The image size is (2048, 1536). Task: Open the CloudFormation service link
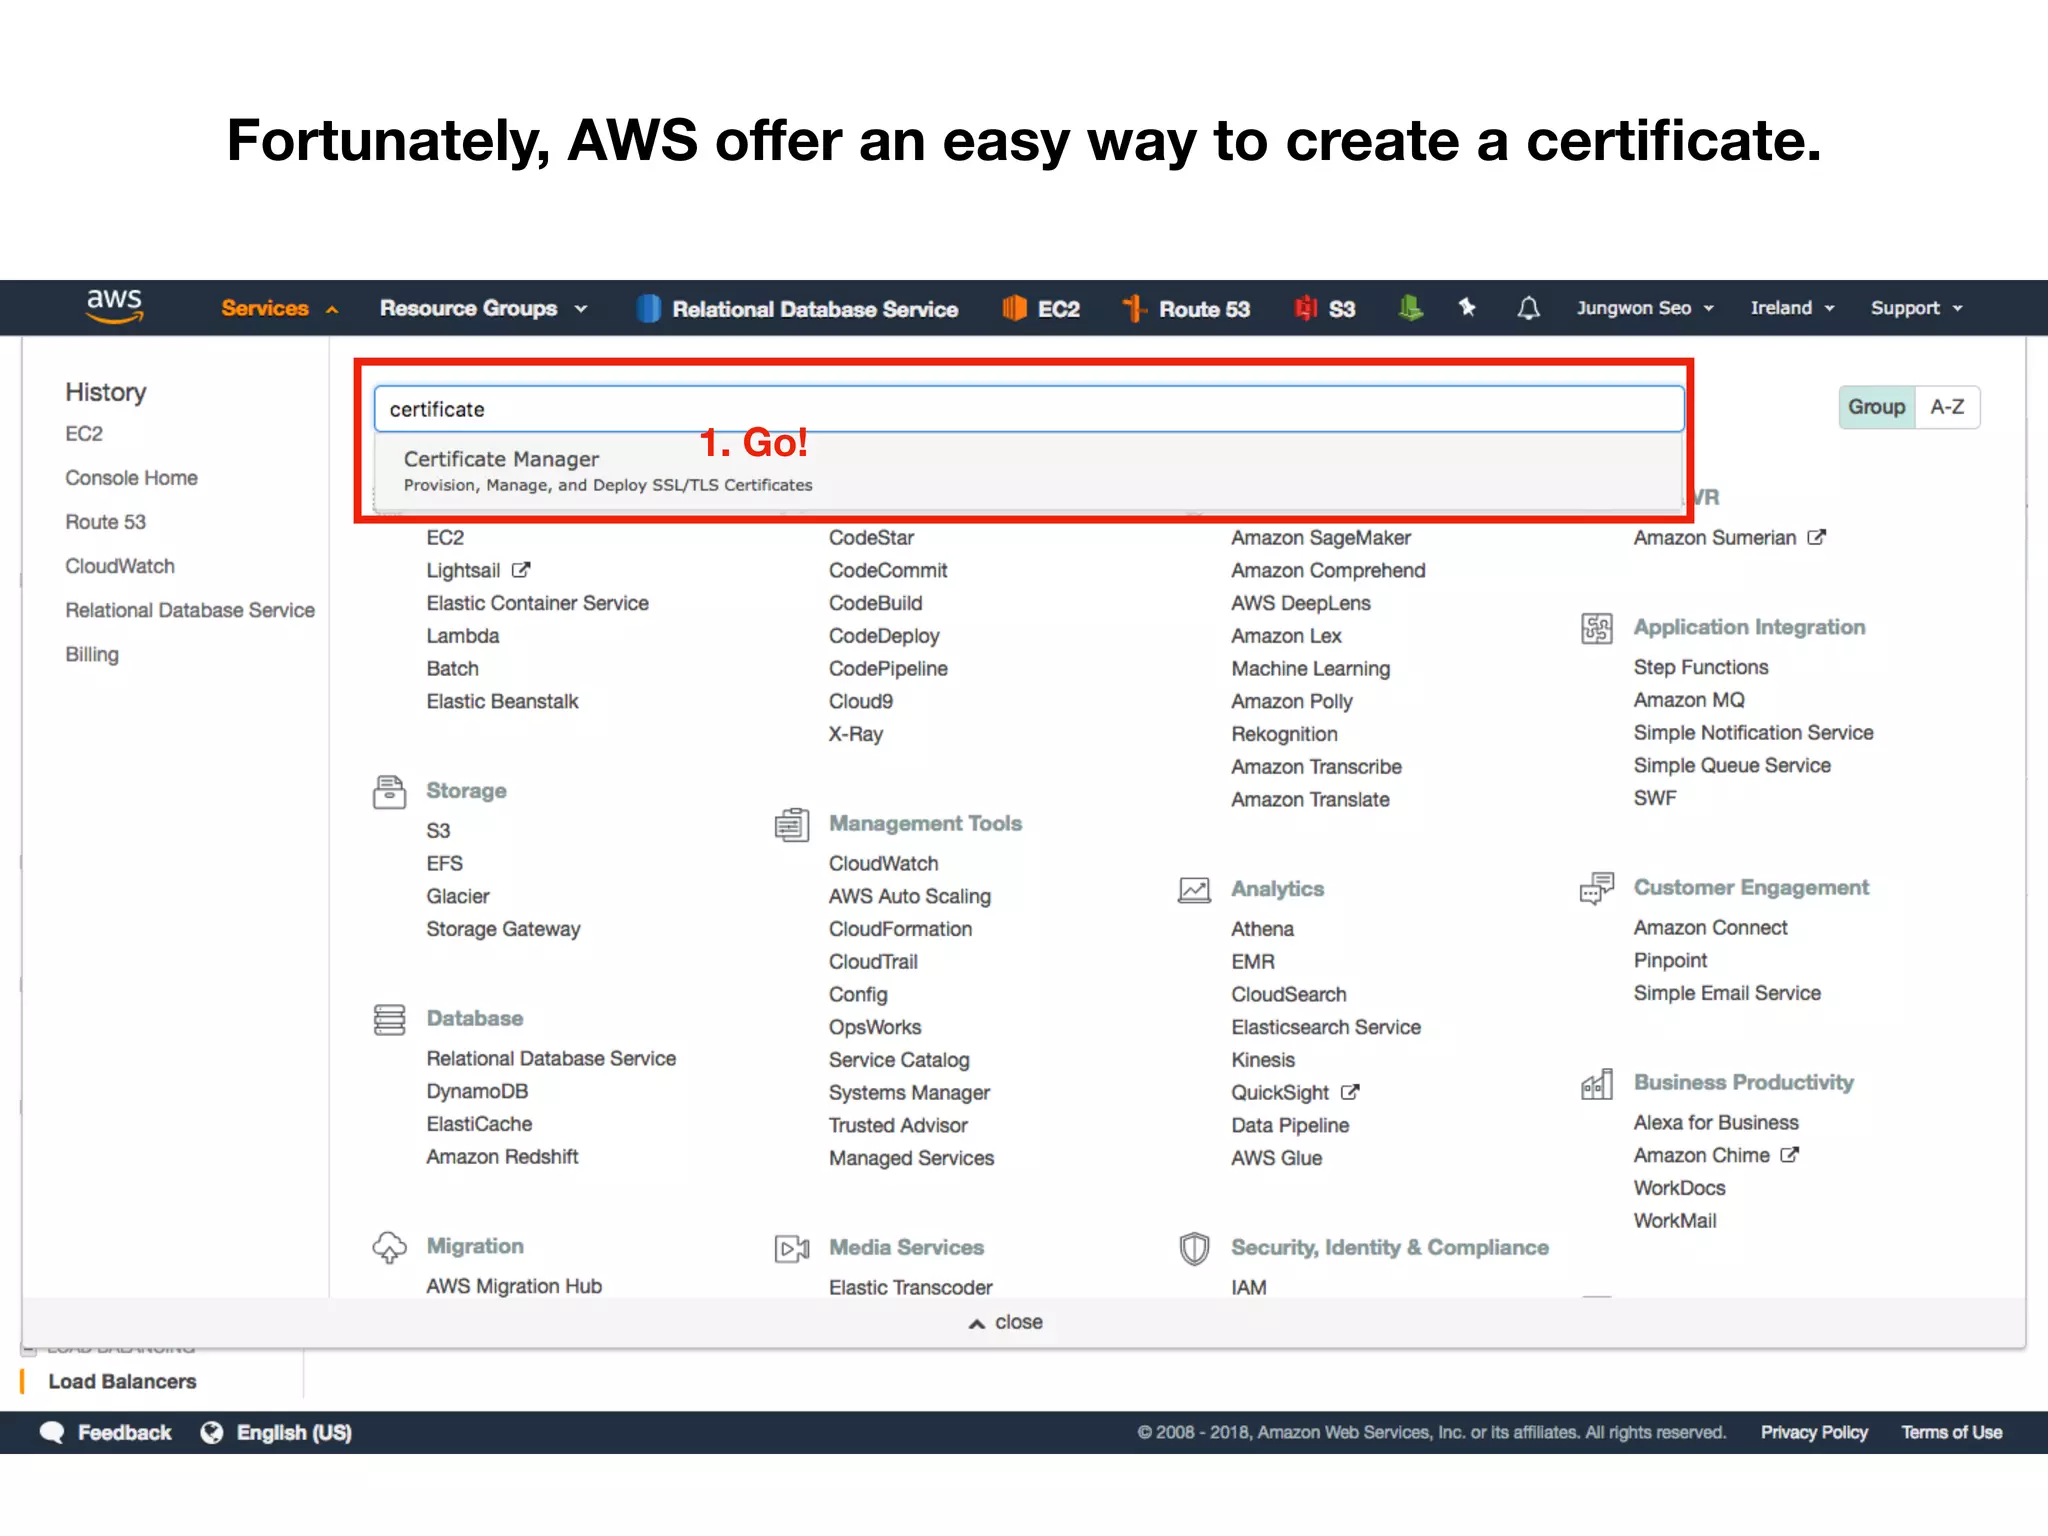point(900,929)
